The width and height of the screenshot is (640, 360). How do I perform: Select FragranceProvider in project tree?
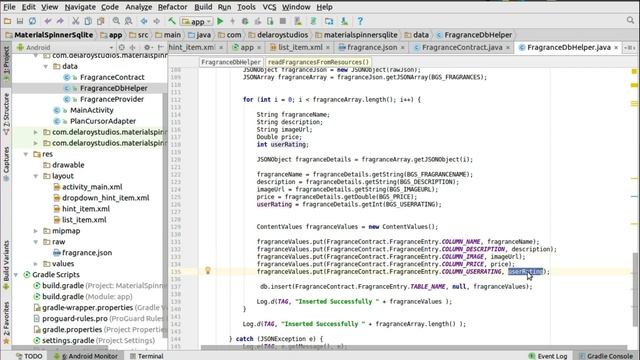112,99
